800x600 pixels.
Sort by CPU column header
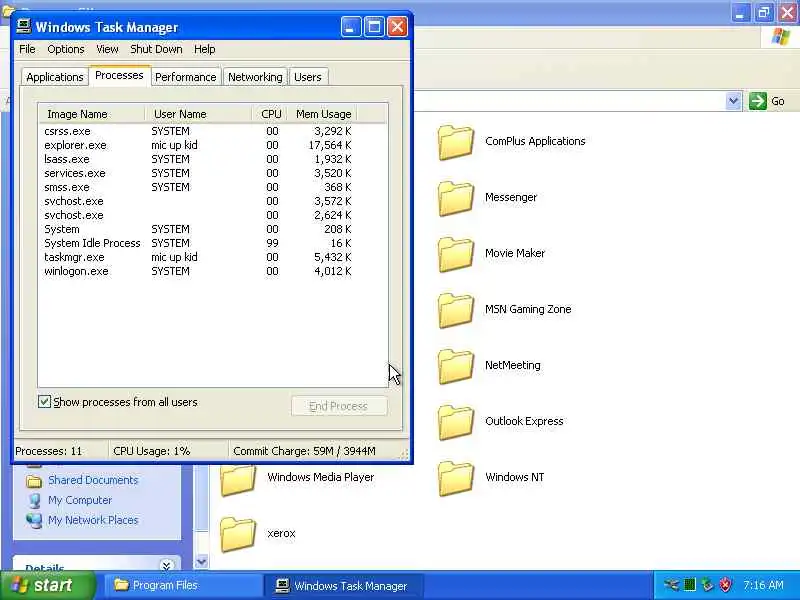pyautogui.click(x=269, y=114)
